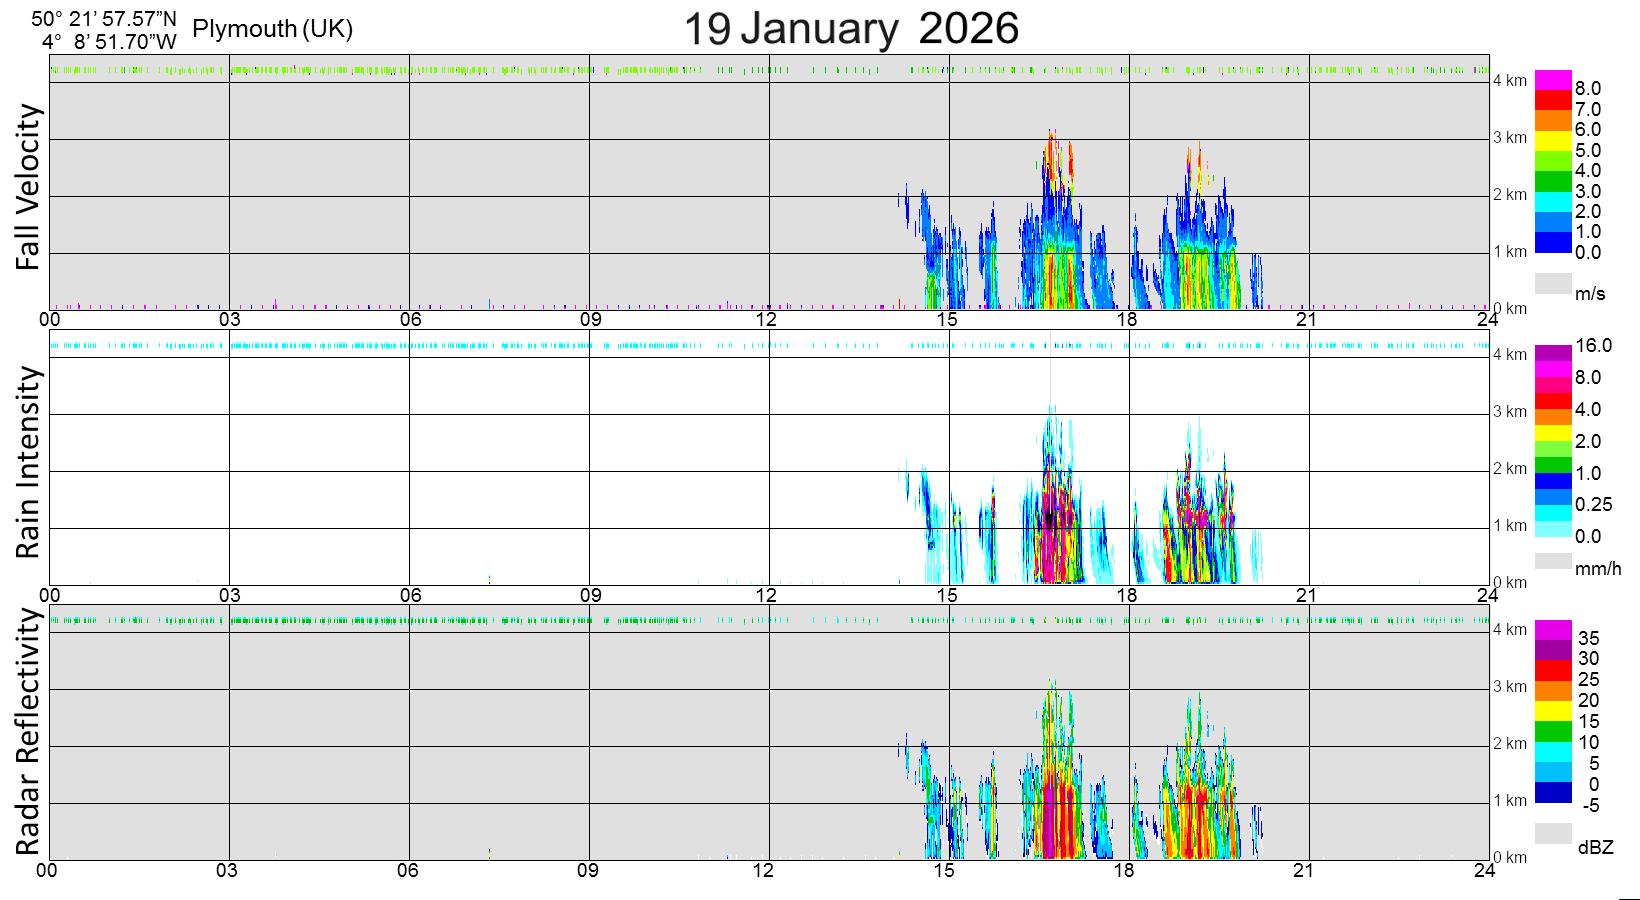Click the "16.0" value in Rain Intensity legend
Image resolution: width=1640 pixels, height=900 pixels.
pyautogui.click(x=1594, y=346)
